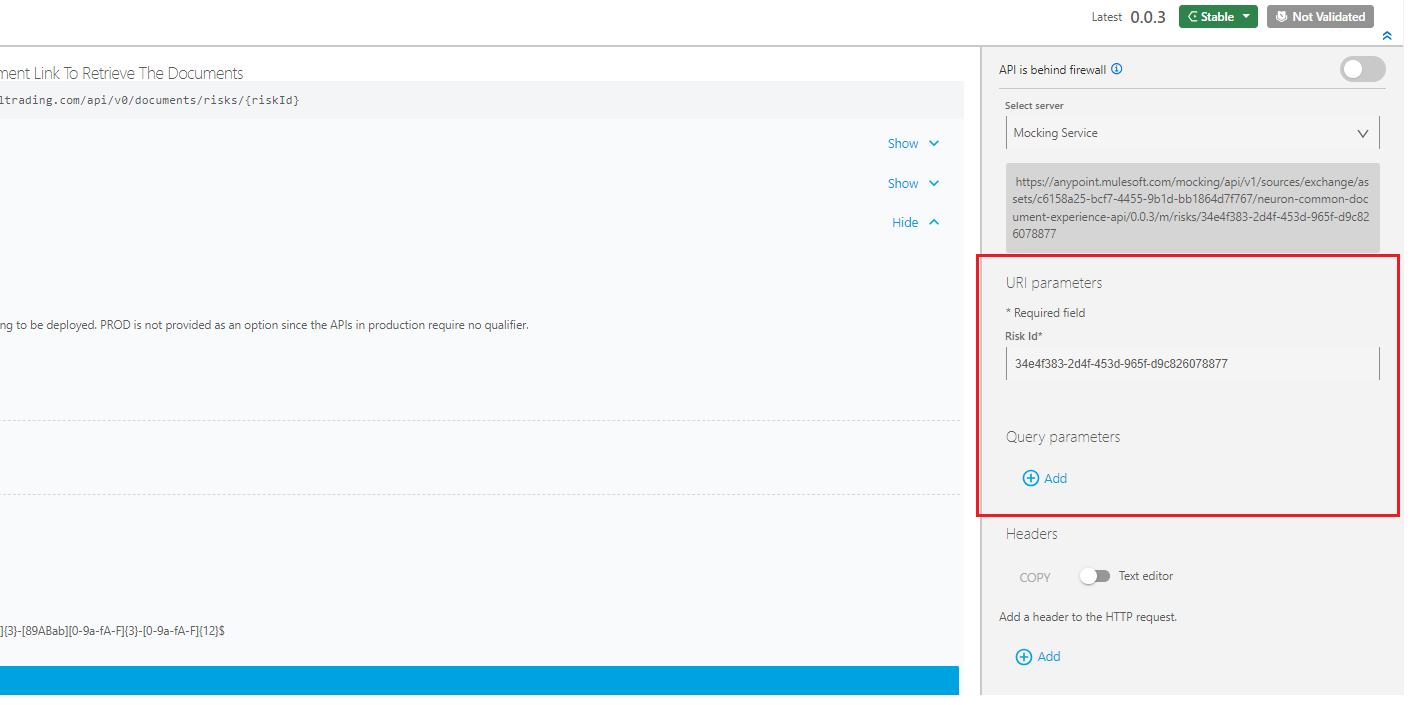The width and height of the screenshot is (1410, 705).
Task: Open the Mocking Service server selector
Action: (x=1180, y=133)
